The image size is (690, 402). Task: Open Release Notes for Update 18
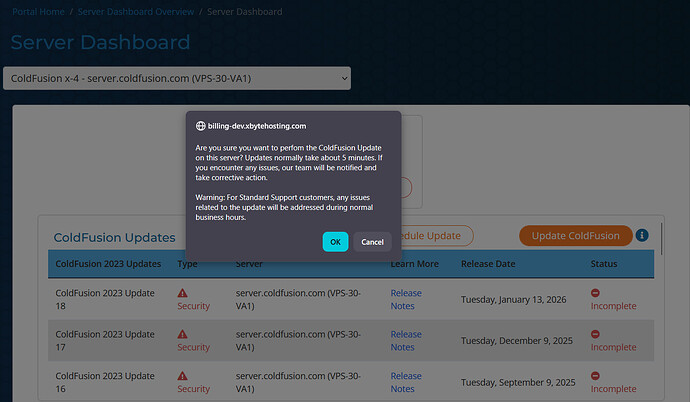pyautogui.click(x=405, y=299)
